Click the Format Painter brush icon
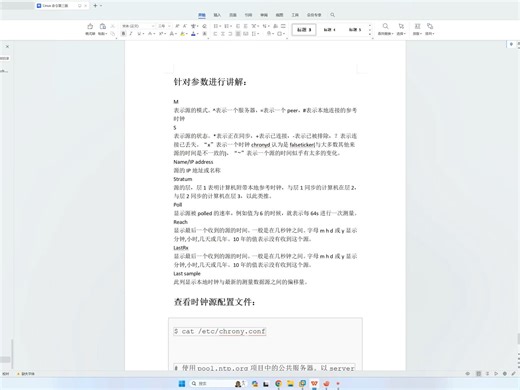The image size is (520, 390). 90,26
